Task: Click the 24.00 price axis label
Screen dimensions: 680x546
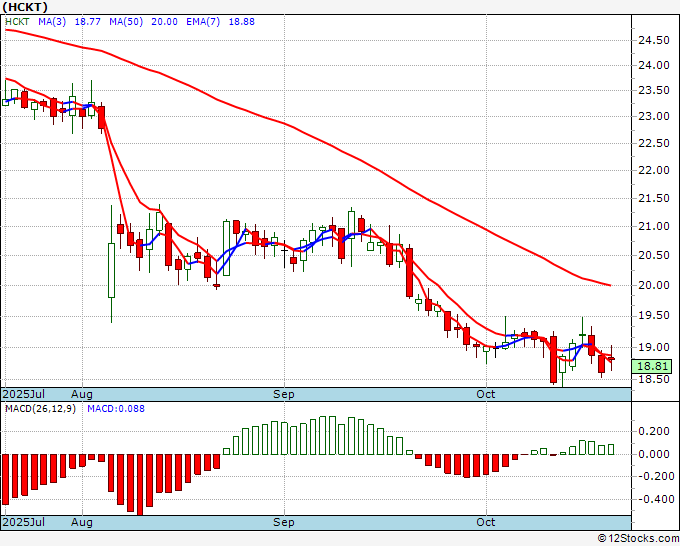Action: tap(654, 65)
